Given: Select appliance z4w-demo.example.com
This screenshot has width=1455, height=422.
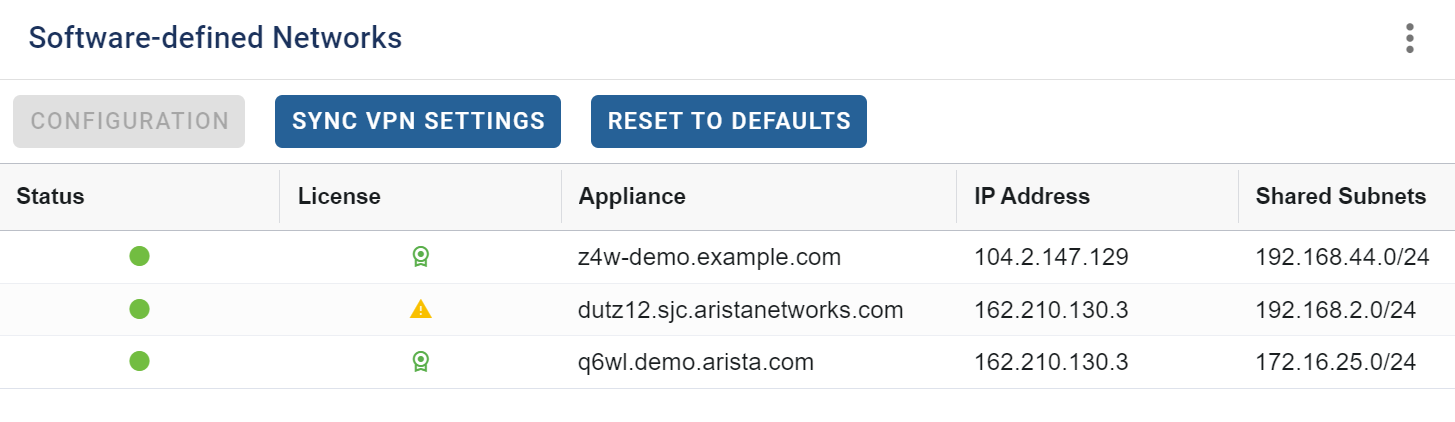Looking at the screenshot, I should pyautogui.click(x=710, y=257).
